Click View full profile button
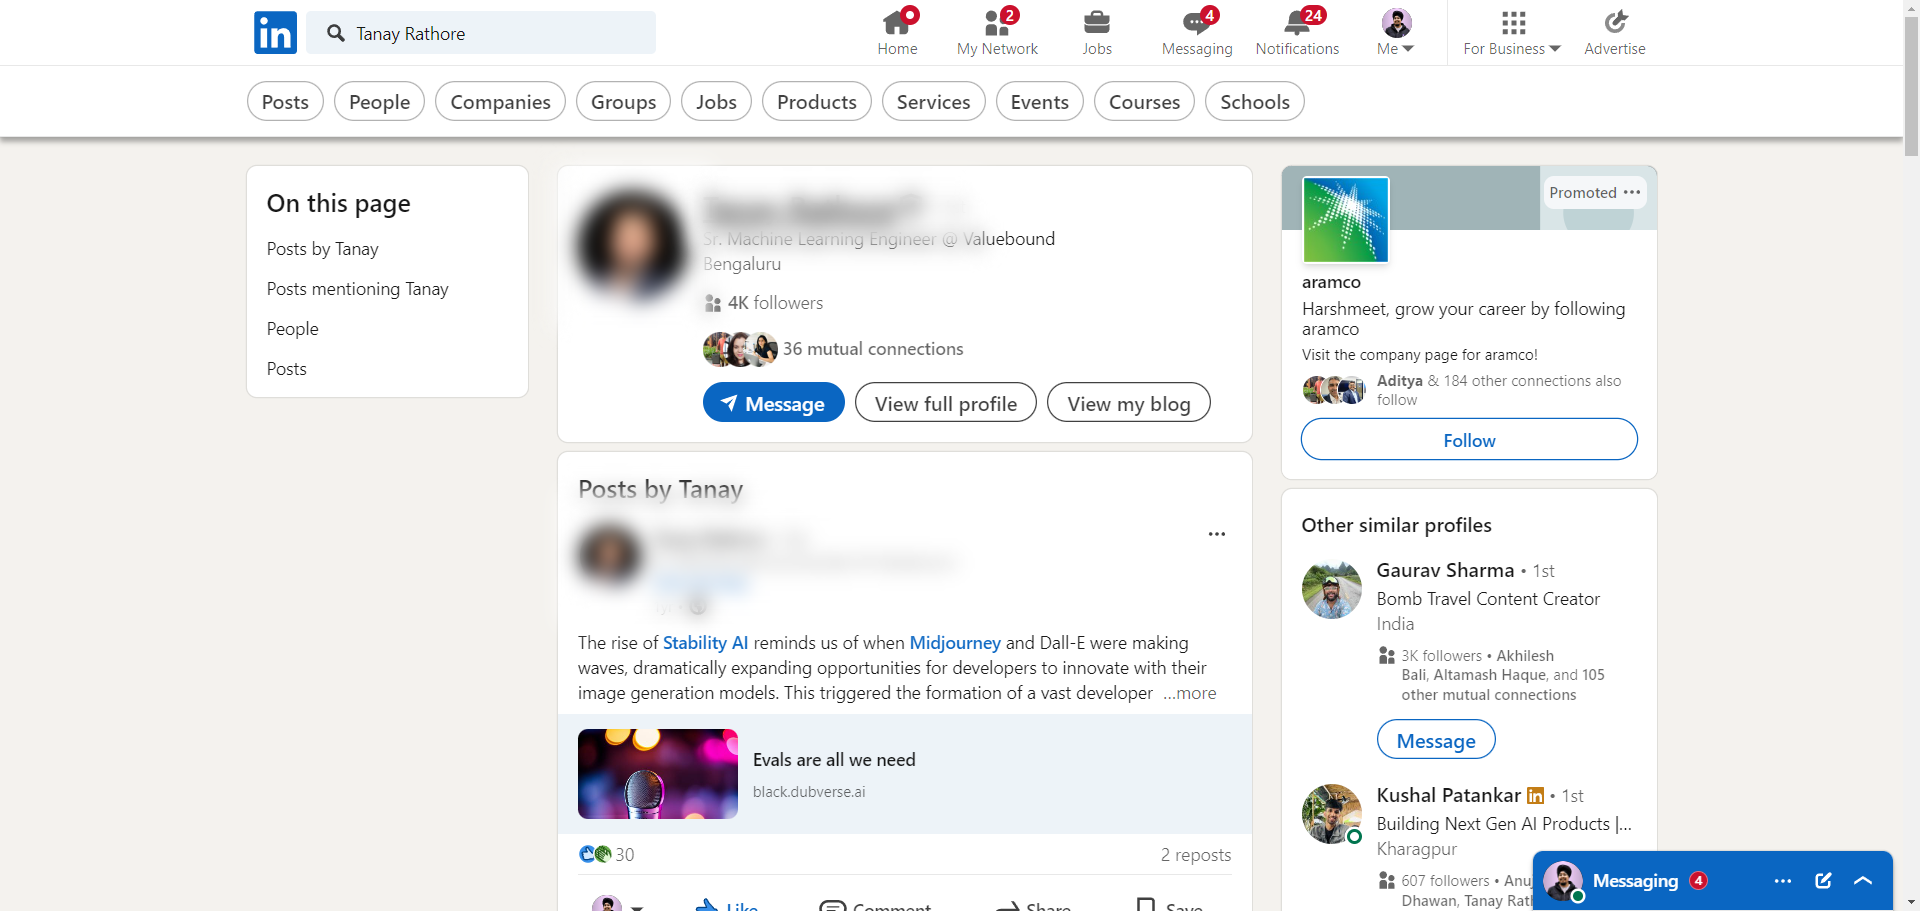1920x911 pixels. [946, 402]
